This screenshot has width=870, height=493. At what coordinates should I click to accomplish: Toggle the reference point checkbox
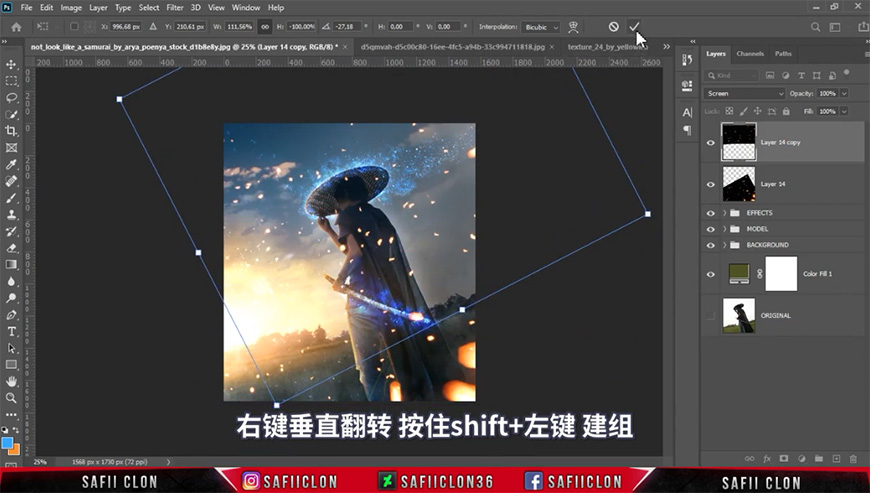tap(74, 27)
